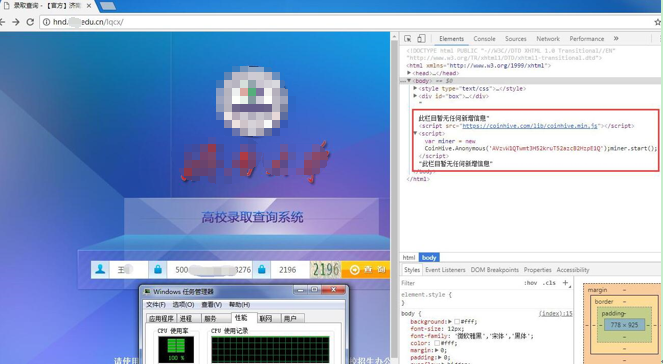Activate the DevTools inspect element picker

(408, 38)
